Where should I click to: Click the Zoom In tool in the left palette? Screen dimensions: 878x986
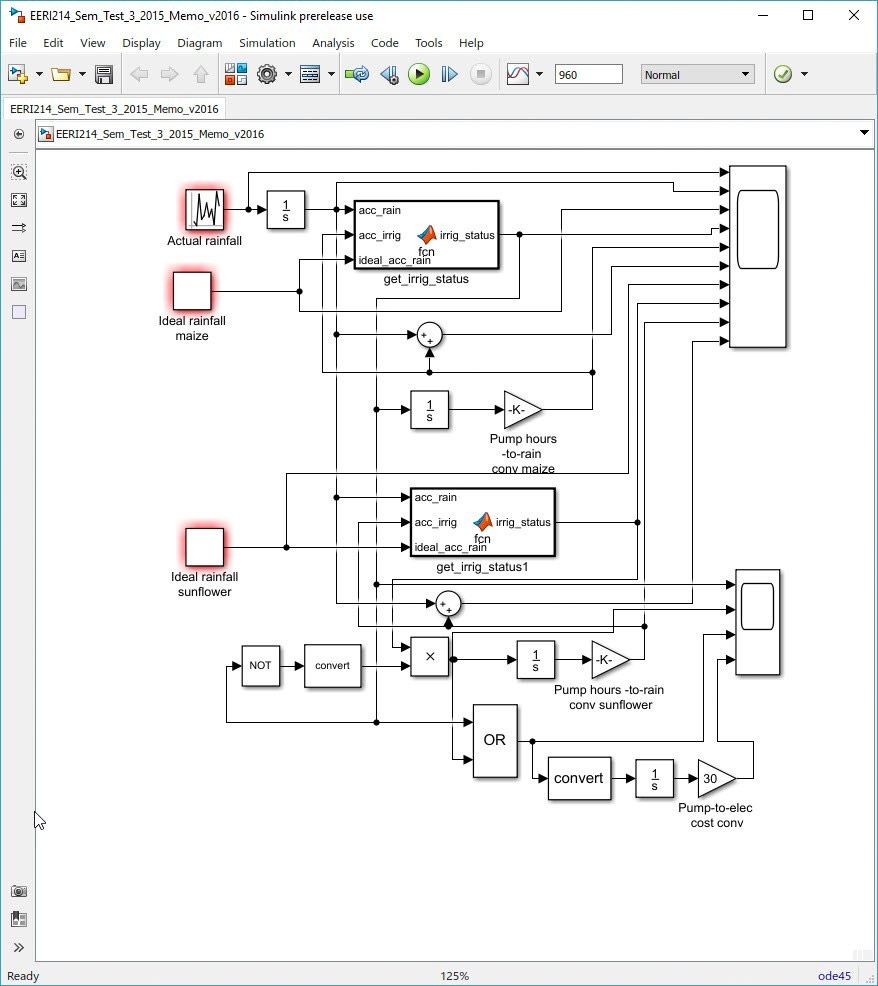coord(19,172)
